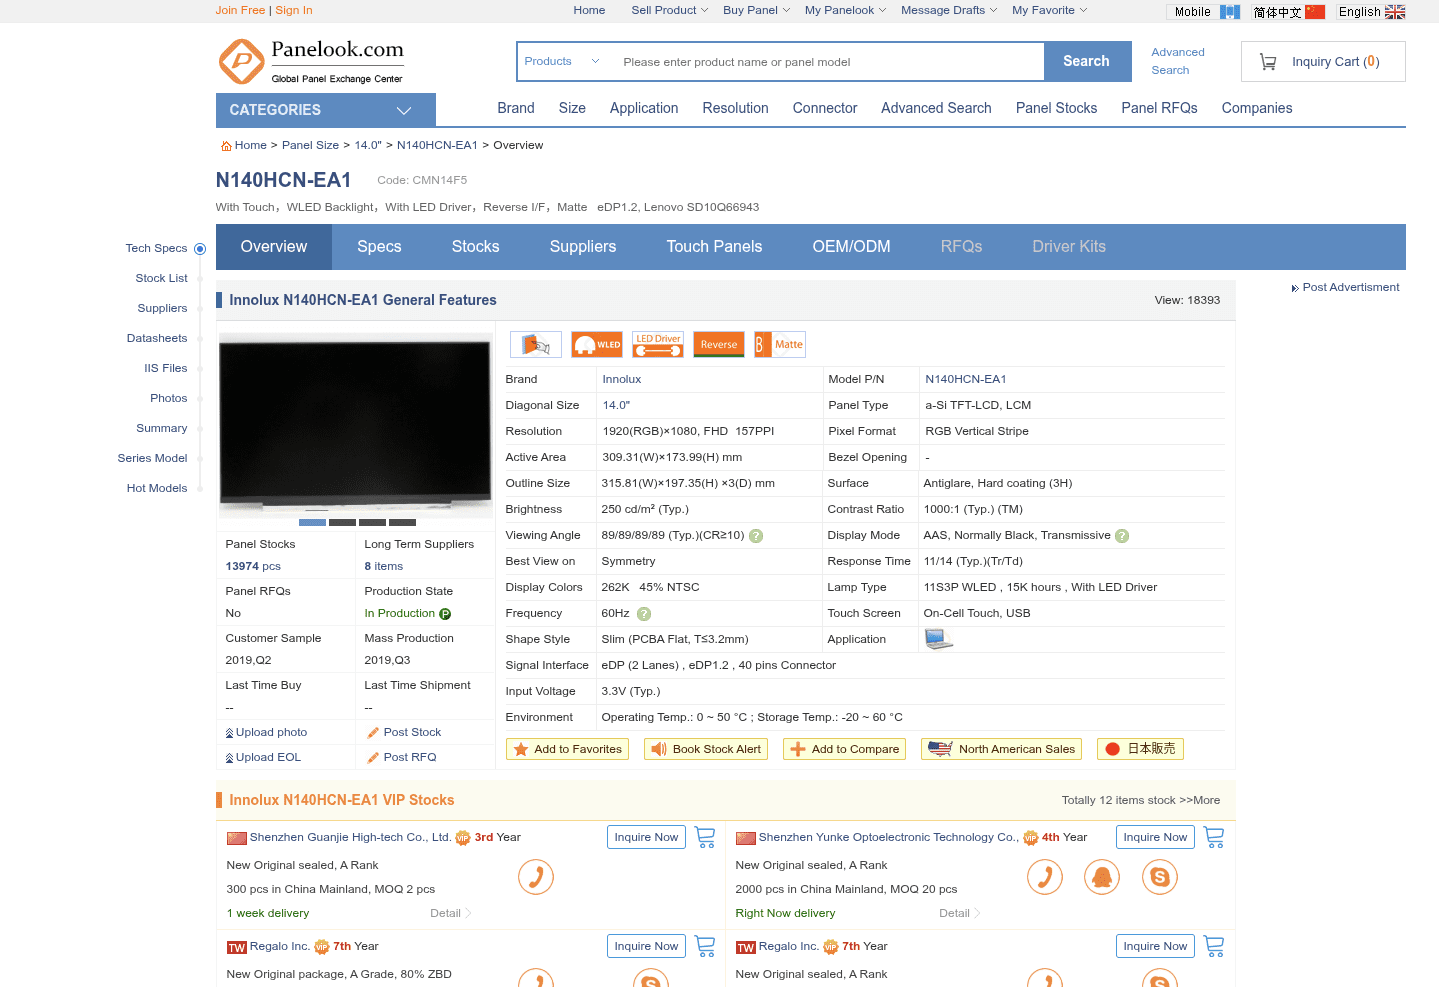Image resolution: width=1439 pixels, height=987 pixels.
Task: Show first panel photo thumbnail indicator
Action: point(312,523)
